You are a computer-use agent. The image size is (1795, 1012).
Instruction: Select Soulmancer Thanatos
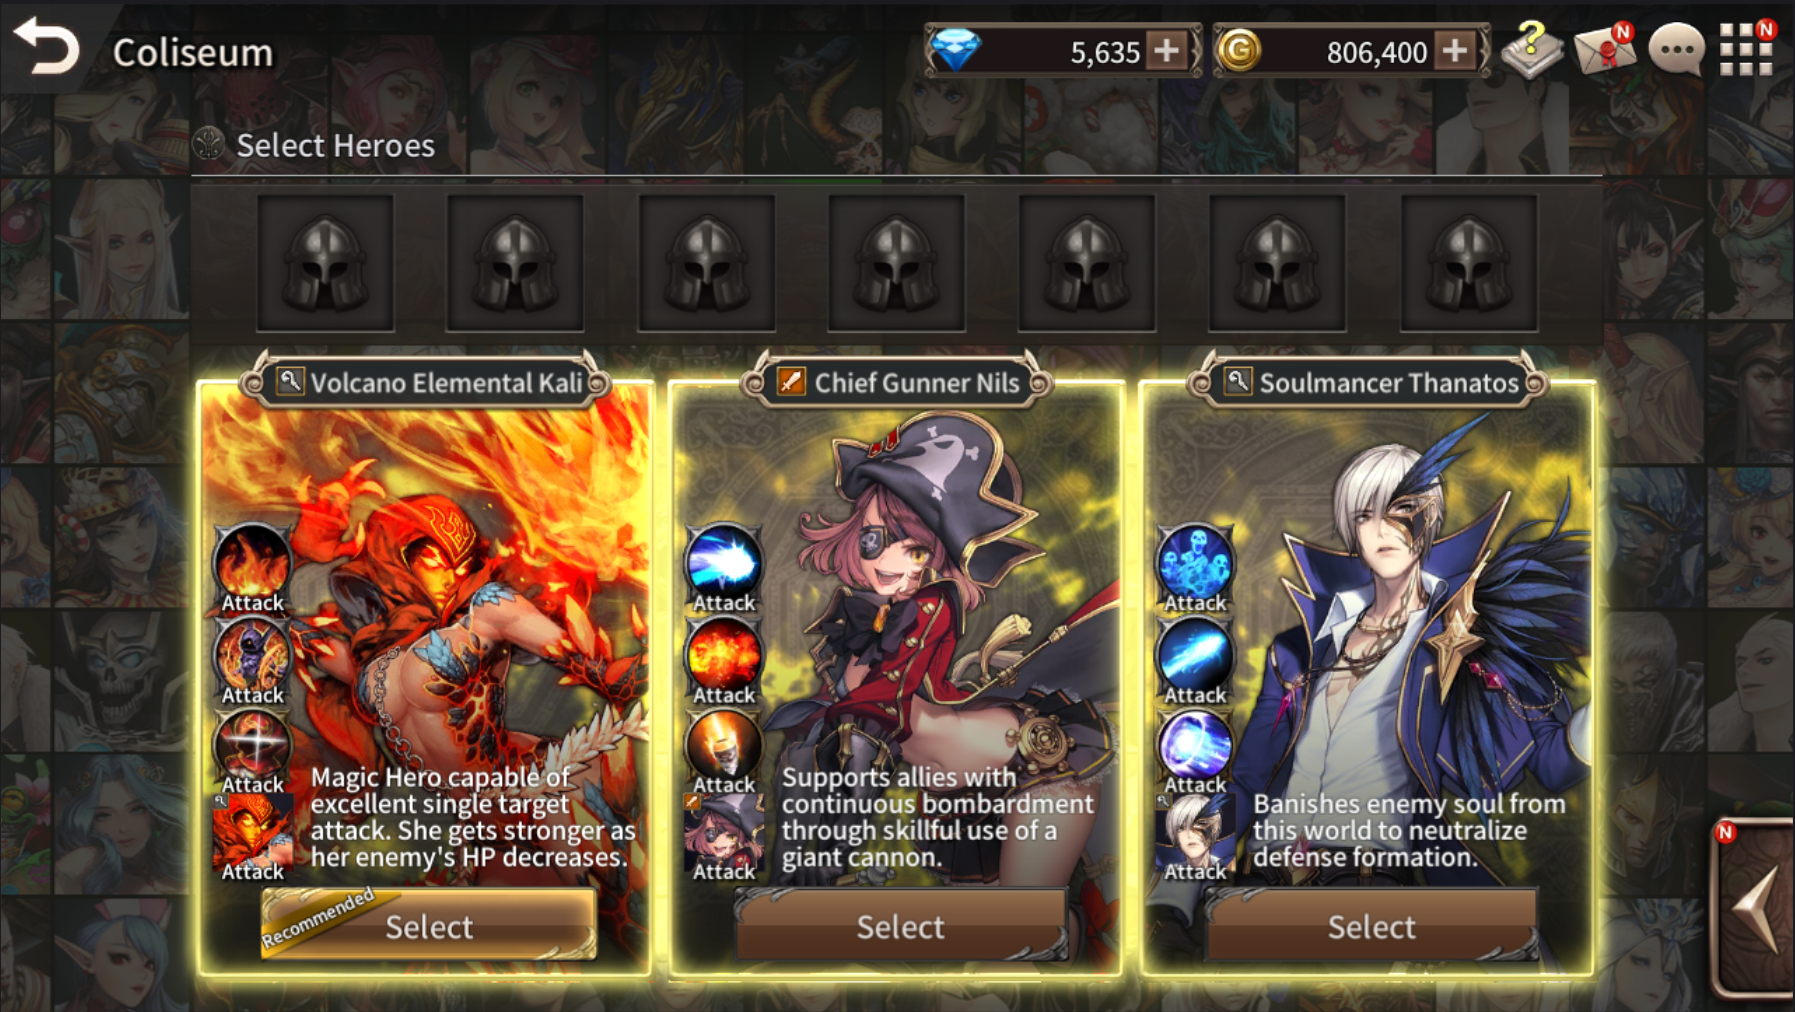[x=1371, y=925]
